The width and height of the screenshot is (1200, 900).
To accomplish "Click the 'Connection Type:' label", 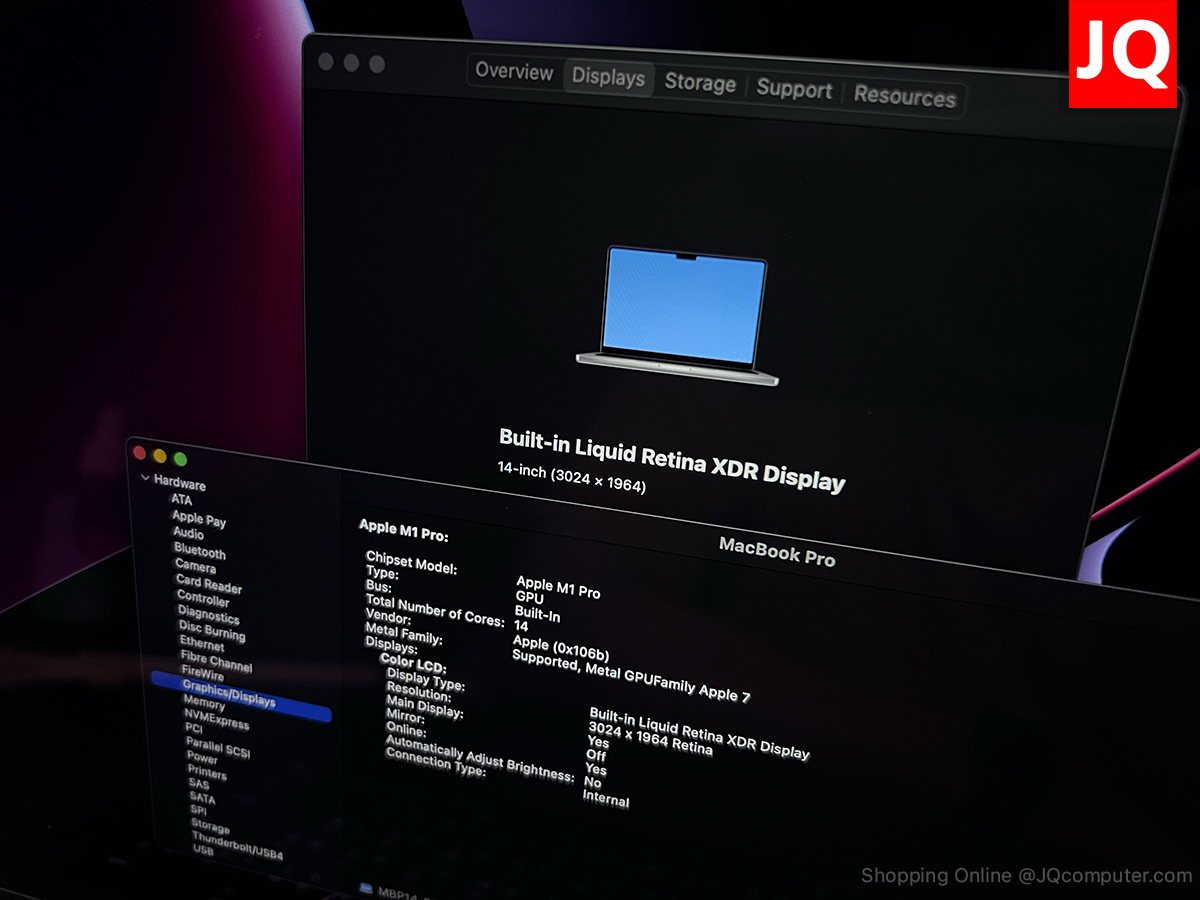I will pyautogui.click(x=436, y=761).
